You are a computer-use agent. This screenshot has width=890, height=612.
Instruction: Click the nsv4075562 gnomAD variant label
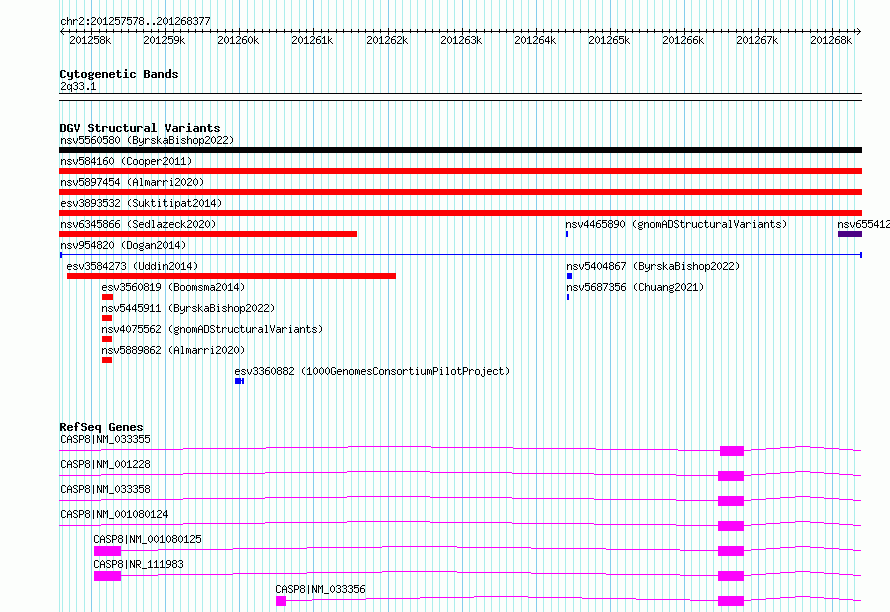point(212,329)
